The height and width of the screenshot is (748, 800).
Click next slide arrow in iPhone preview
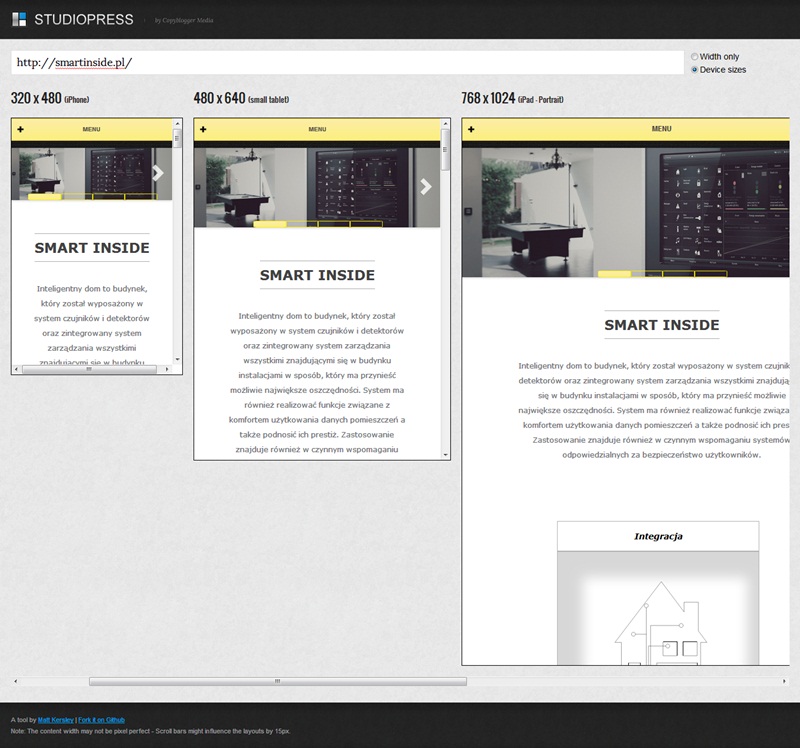[x=158, y=174]
